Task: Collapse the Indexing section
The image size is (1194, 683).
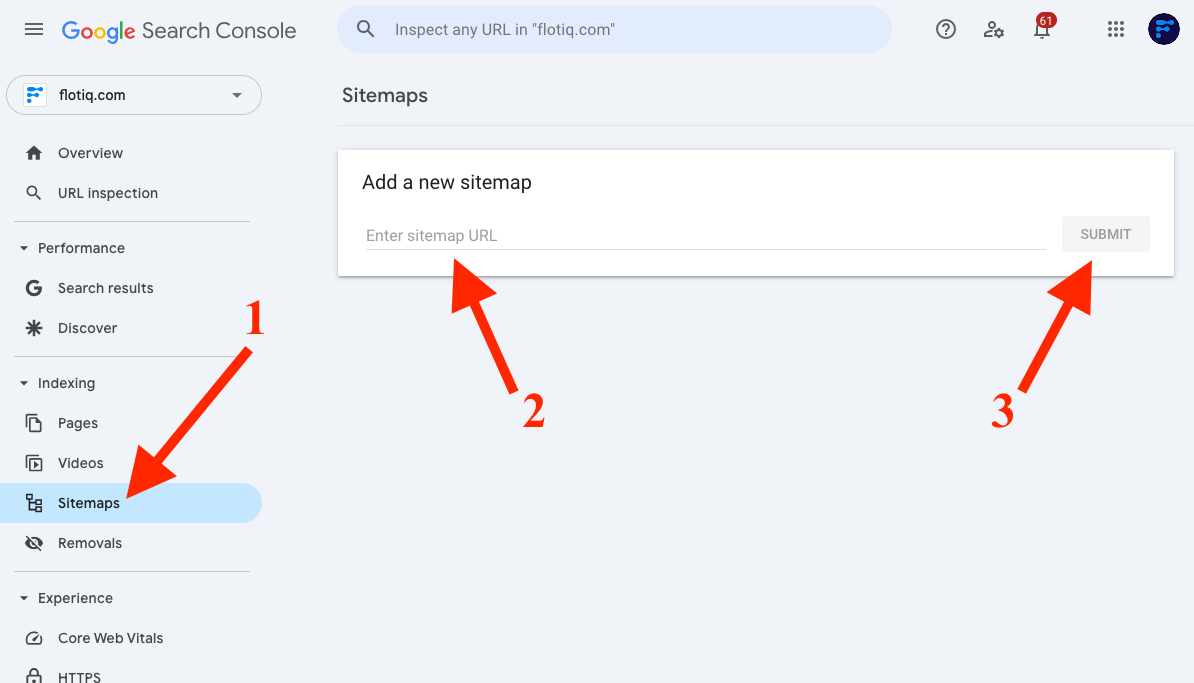Action: (x=24, y=383)
